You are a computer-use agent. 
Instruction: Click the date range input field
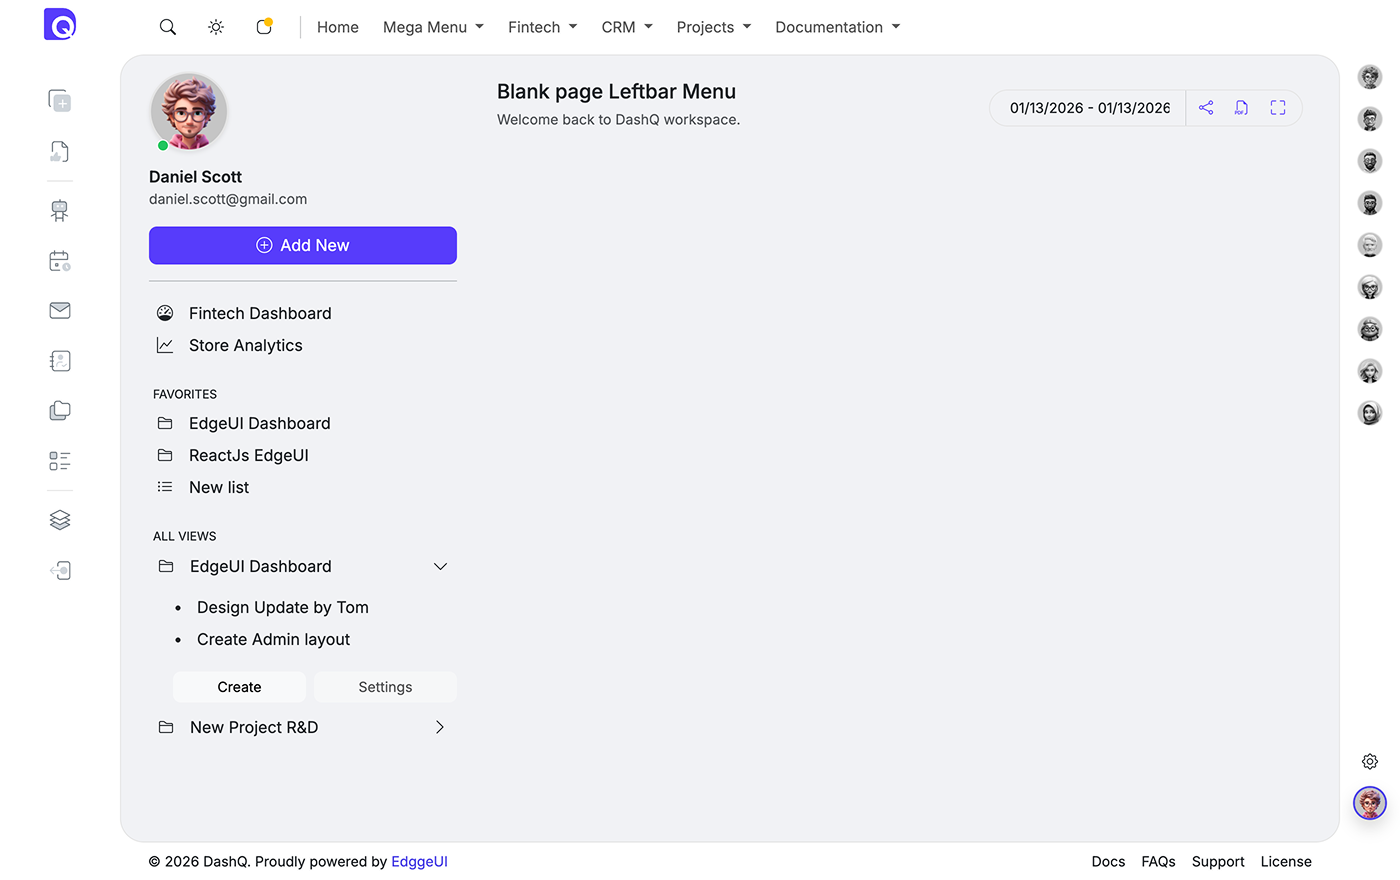(x=1089, y=108)
